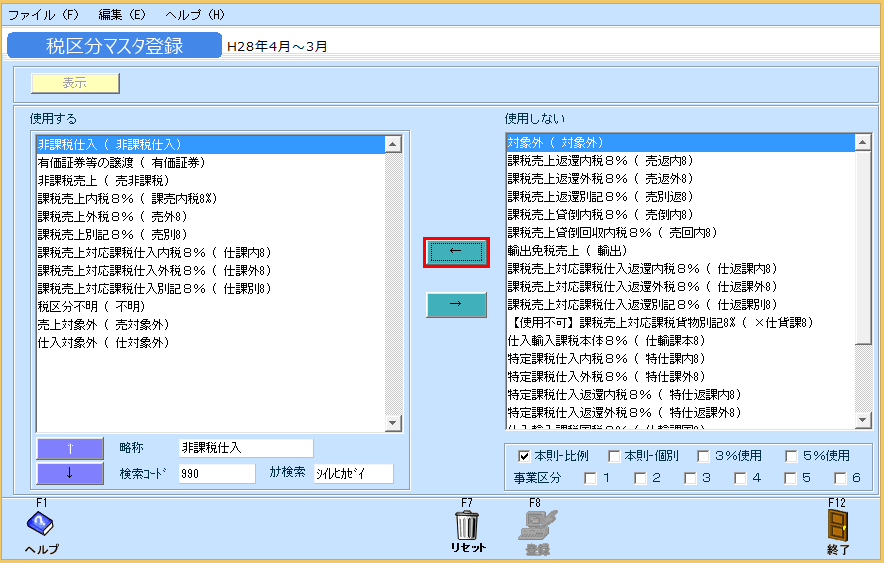Click the purple ↑ move-up button

[70, 449]
